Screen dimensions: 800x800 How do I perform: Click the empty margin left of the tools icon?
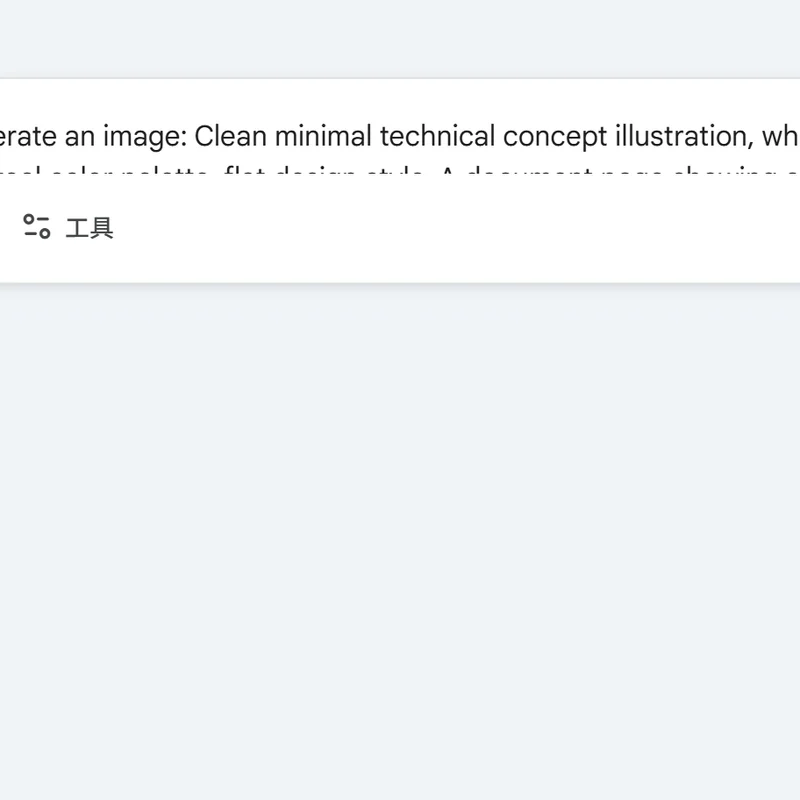click(10, 228)
